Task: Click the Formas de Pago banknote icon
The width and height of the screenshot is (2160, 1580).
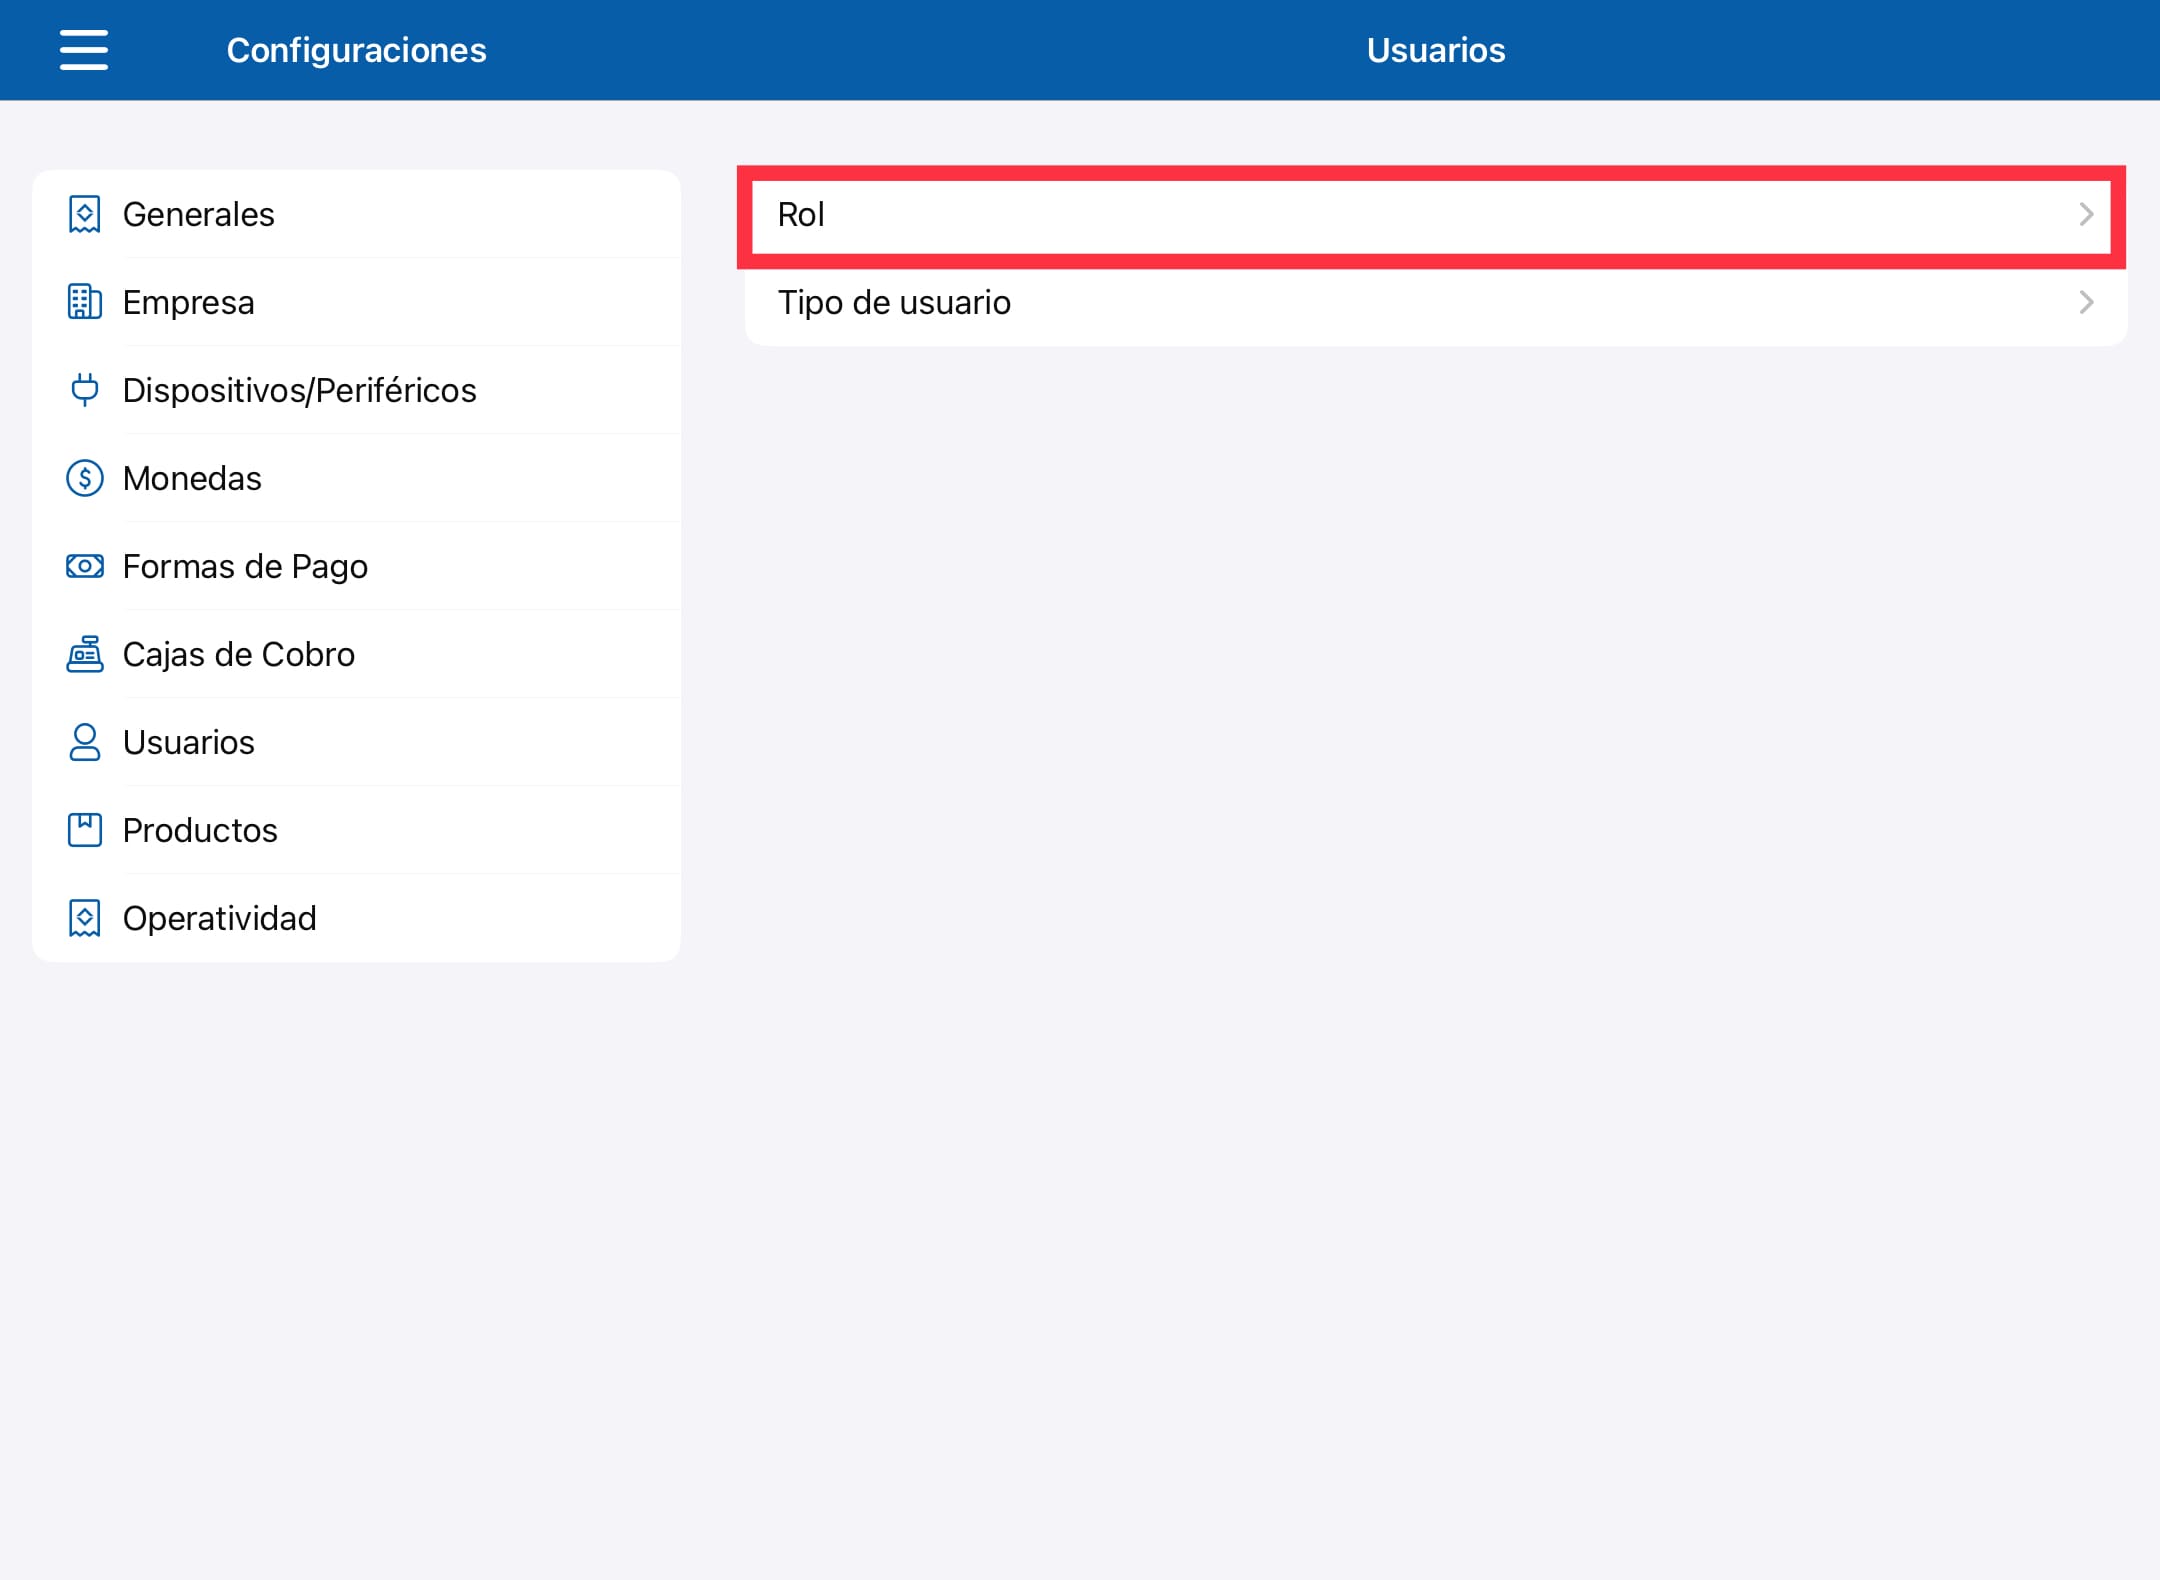Action: [x=85, y=566]
